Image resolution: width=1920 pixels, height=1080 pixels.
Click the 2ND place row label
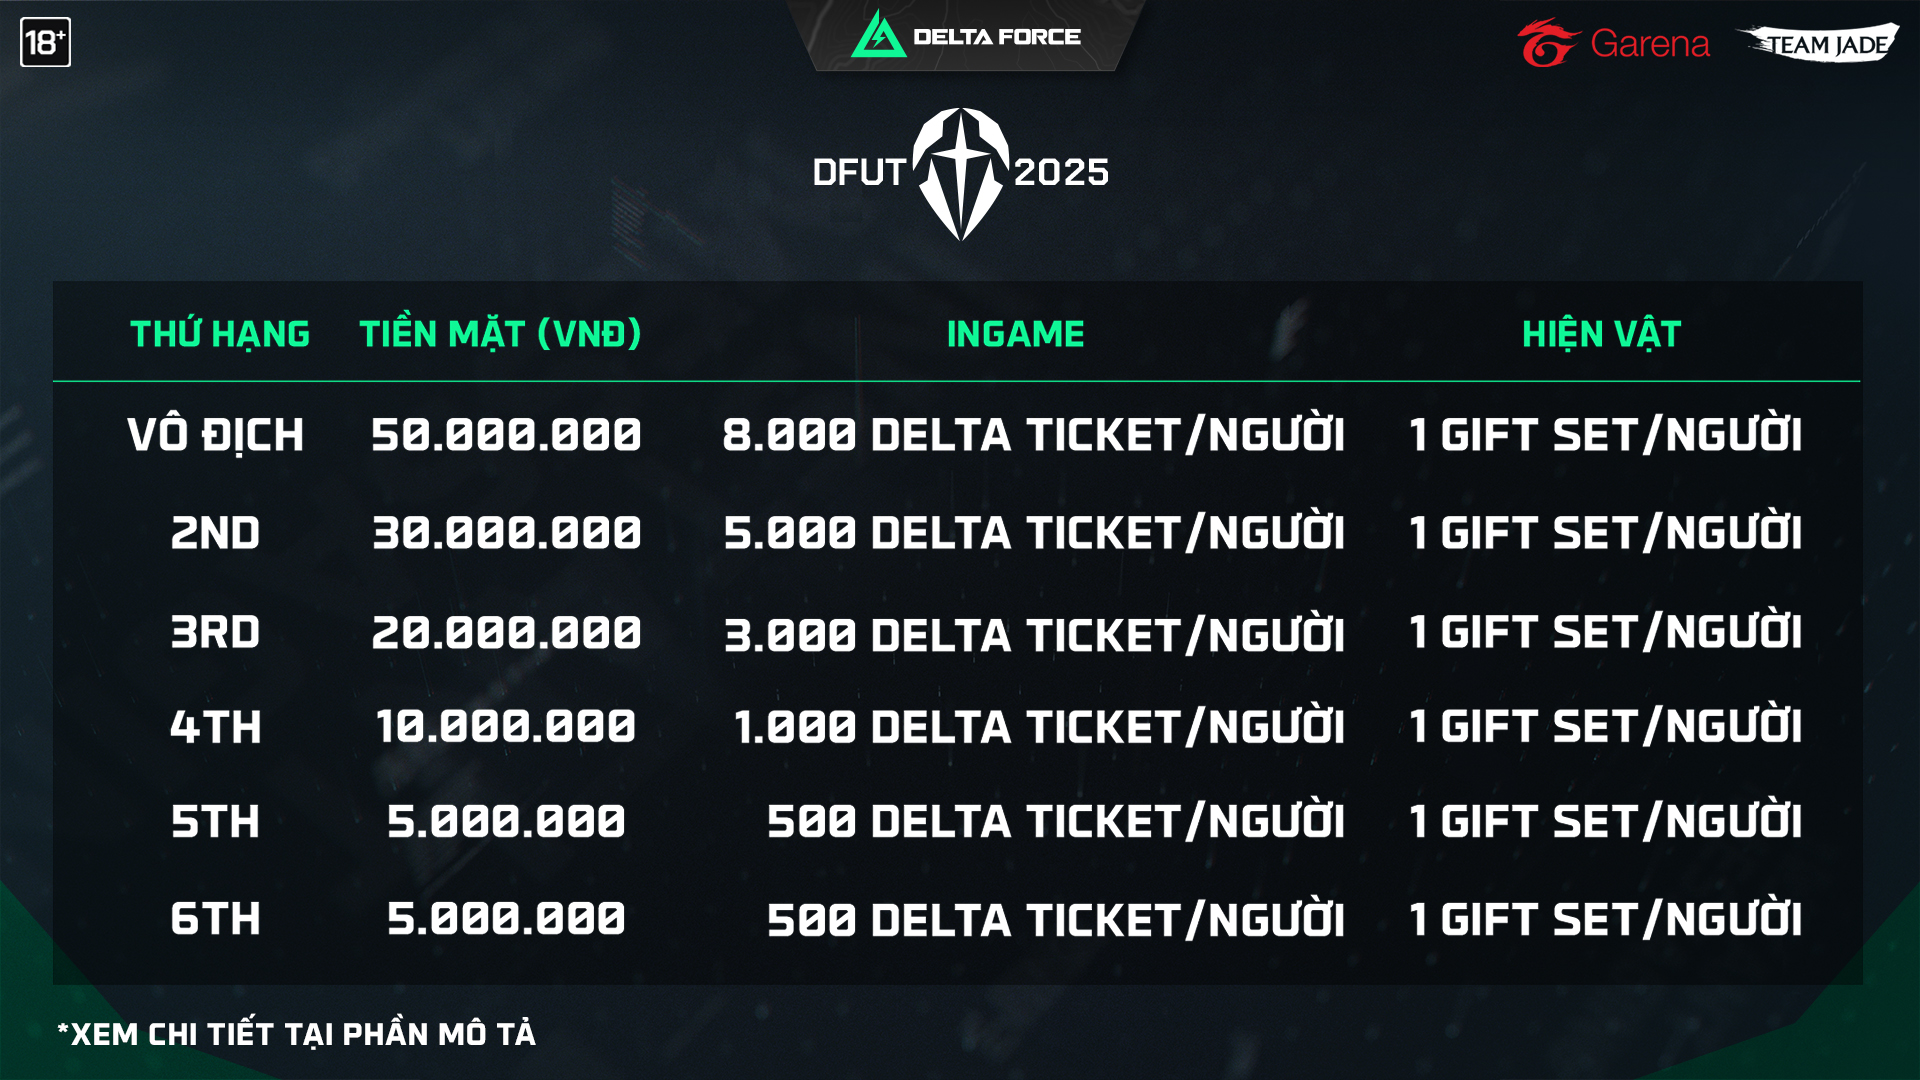215,533
